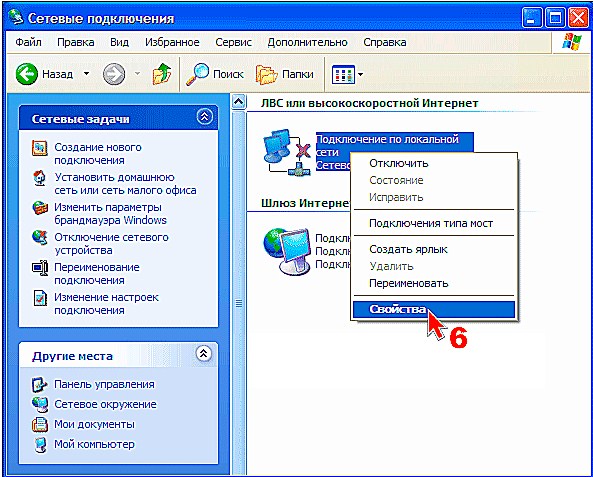The image size is (593, 477).
Task: Open the Views button dropdown arrow
Action: click(360, 74)
